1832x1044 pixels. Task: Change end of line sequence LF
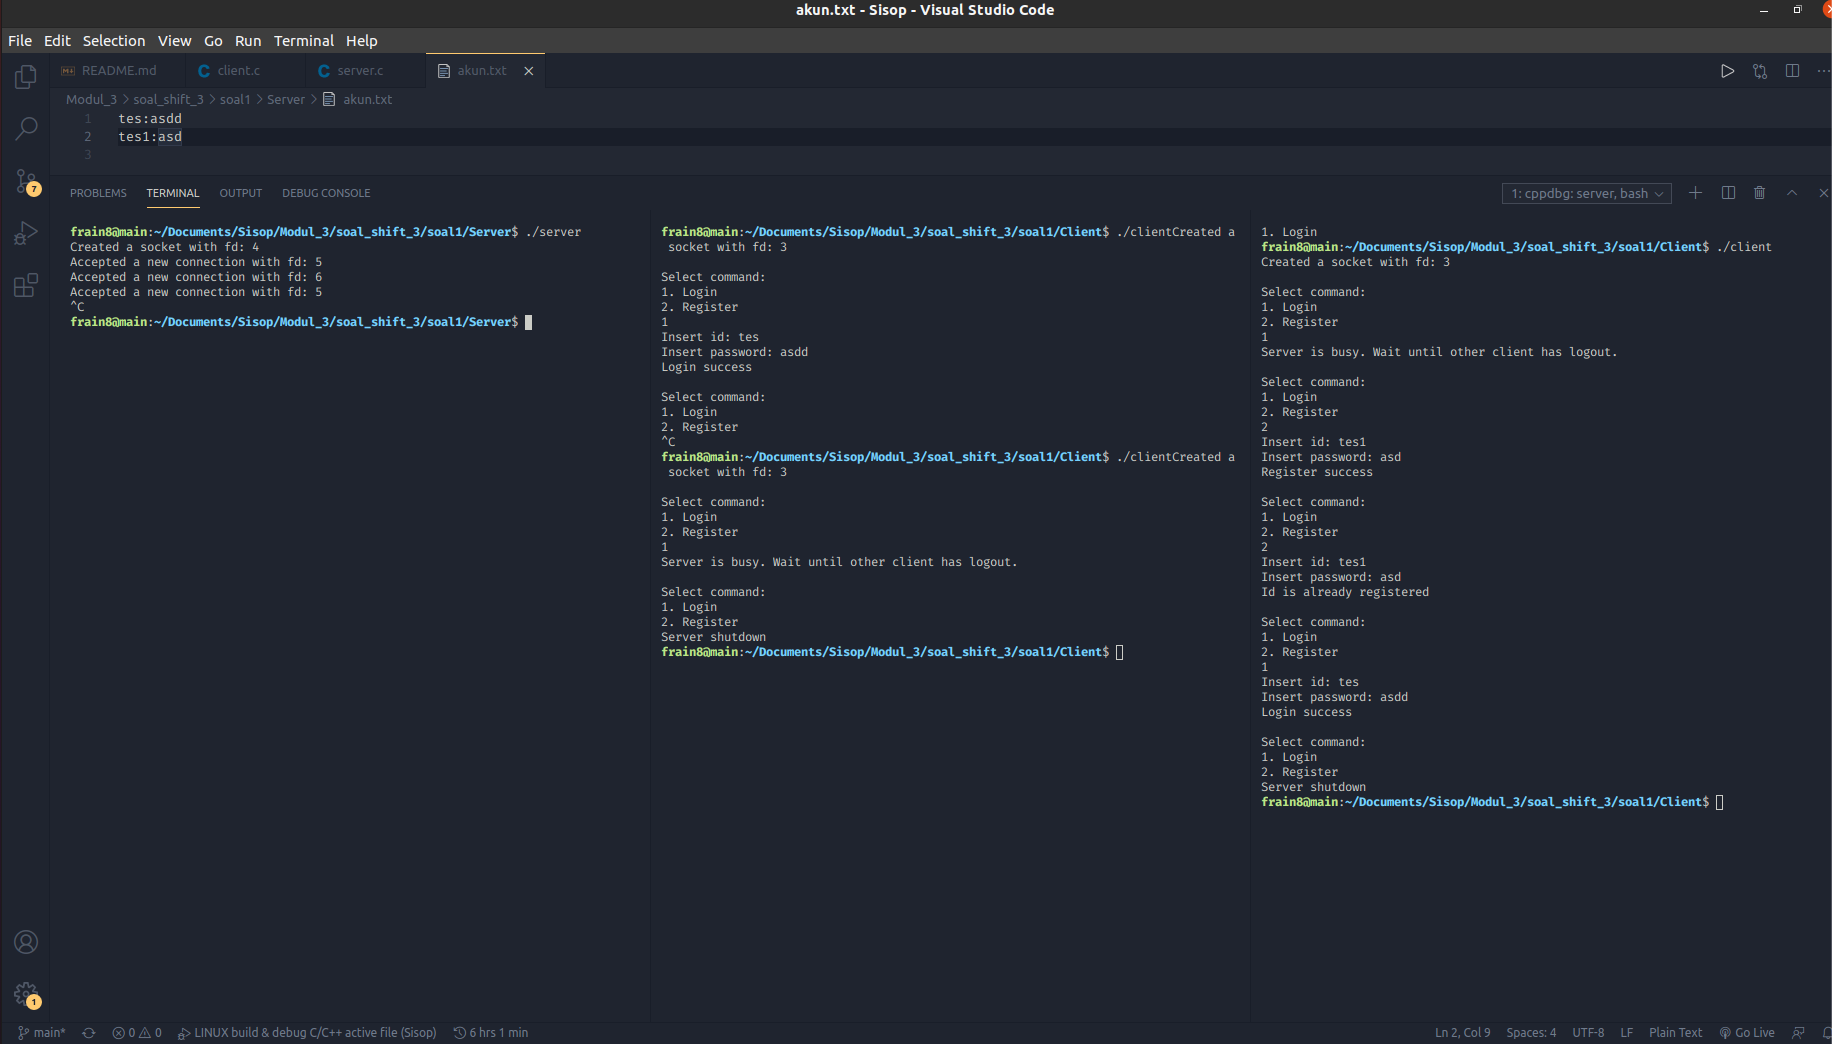[1627, 1033]
